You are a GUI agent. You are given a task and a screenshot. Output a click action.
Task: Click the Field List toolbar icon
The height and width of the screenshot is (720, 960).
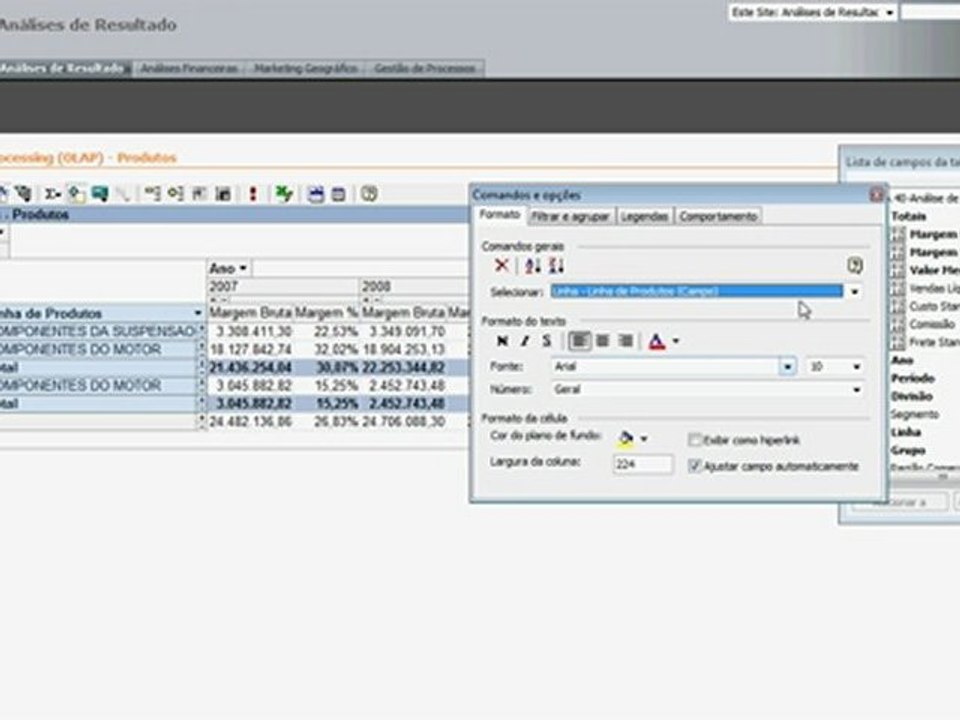point(339,195)
